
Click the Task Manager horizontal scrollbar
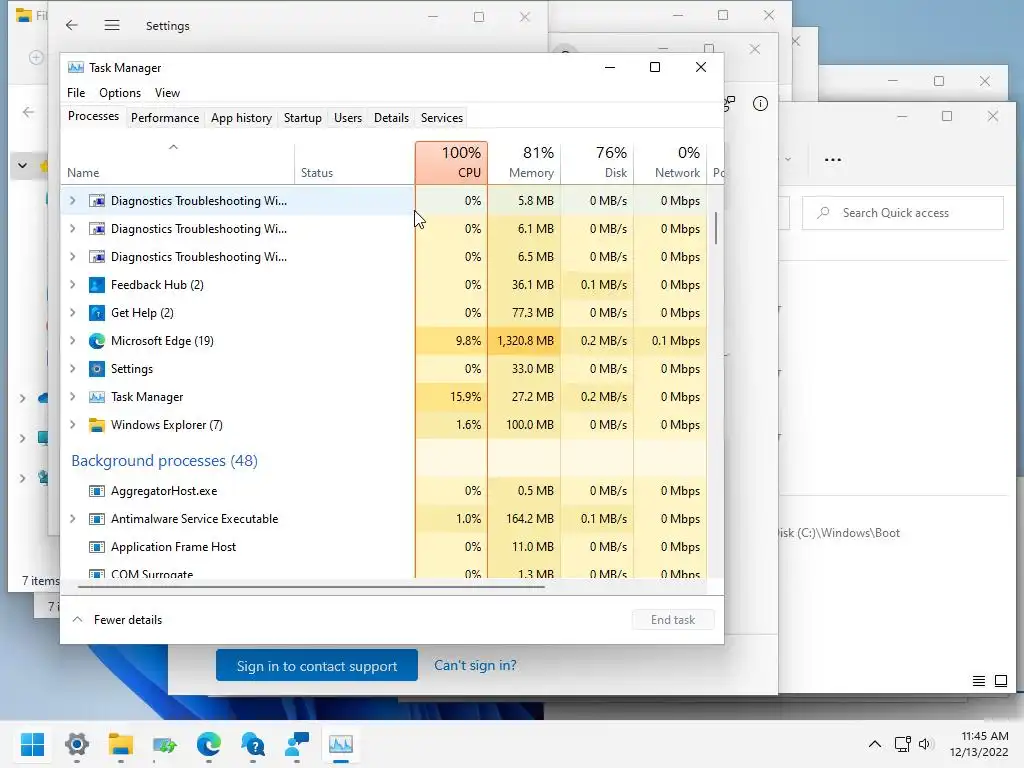[311, 587]
